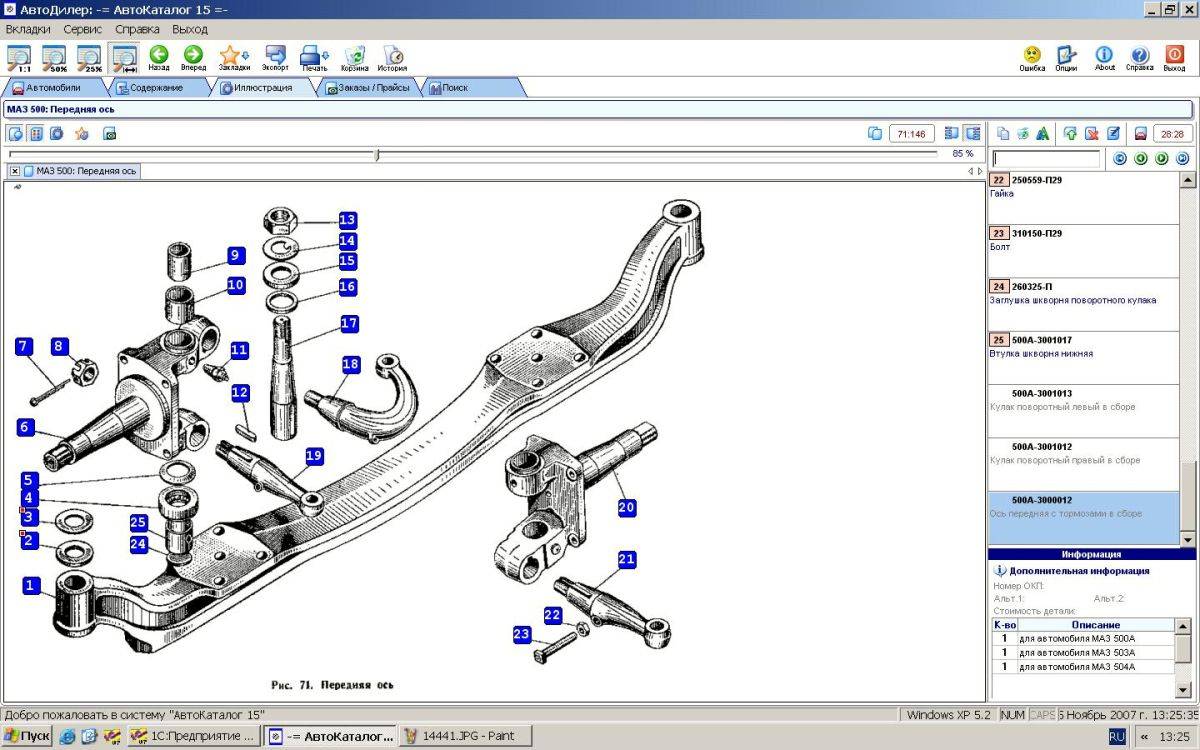Open the Корзина basket
The height and width of the screenshot is (750, 1200).
pos(355,58)
